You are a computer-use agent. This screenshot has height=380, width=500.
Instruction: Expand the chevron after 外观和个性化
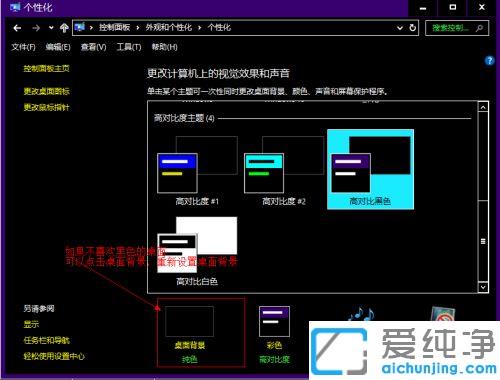coord(199,28)
